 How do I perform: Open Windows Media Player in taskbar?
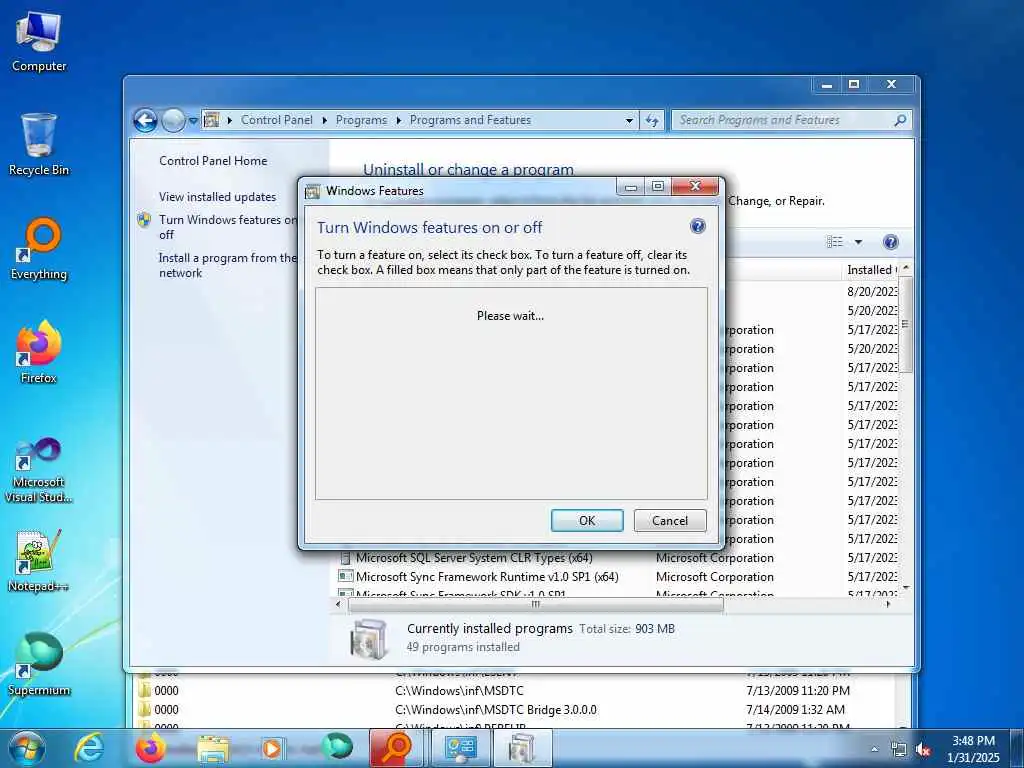tap(273, 748)
